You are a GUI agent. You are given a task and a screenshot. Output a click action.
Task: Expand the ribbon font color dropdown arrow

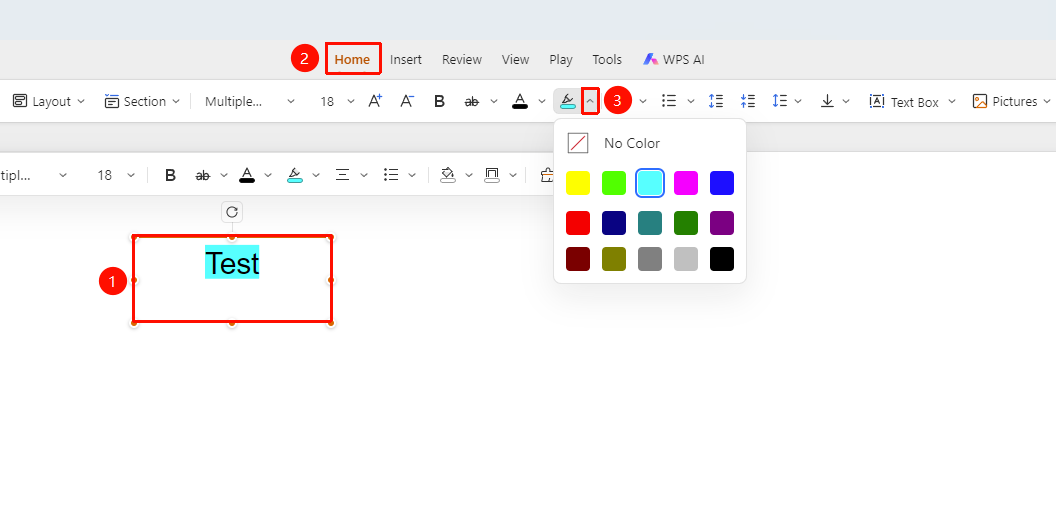pos(541,101)
